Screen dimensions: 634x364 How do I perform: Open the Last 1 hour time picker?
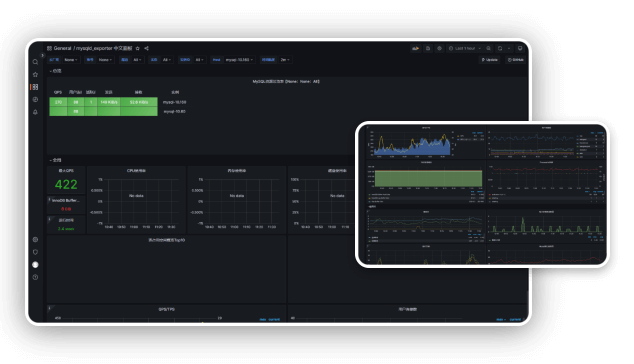pos(465,48)
